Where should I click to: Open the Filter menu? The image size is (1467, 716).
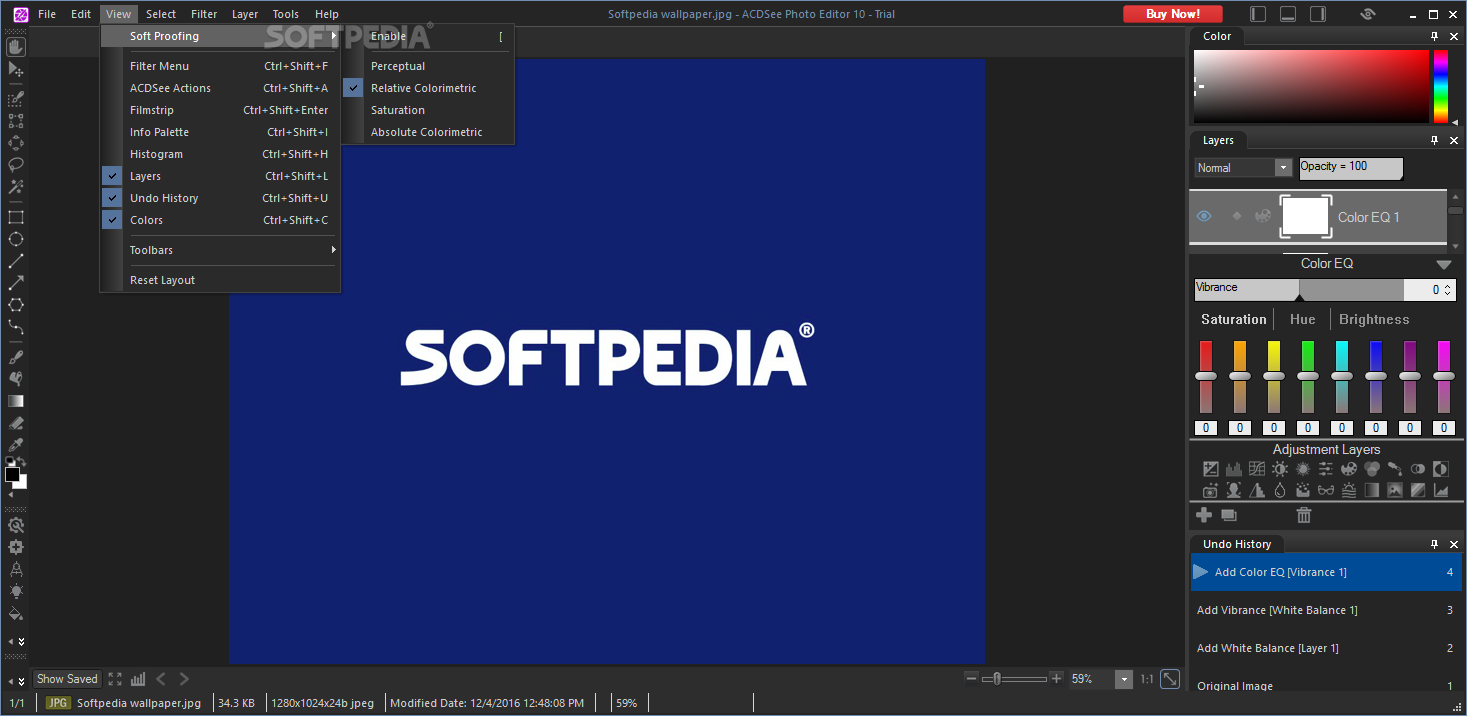click(204, 14)
